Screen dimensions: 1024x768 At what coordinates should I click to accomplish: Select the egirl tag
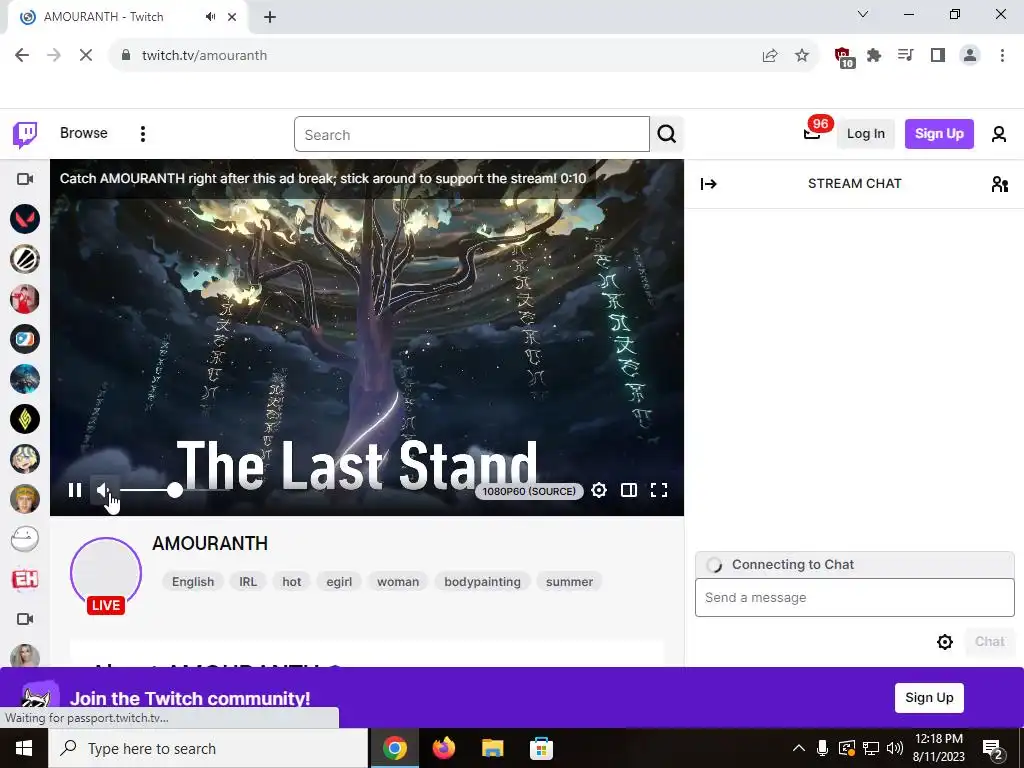coord(339,582)
